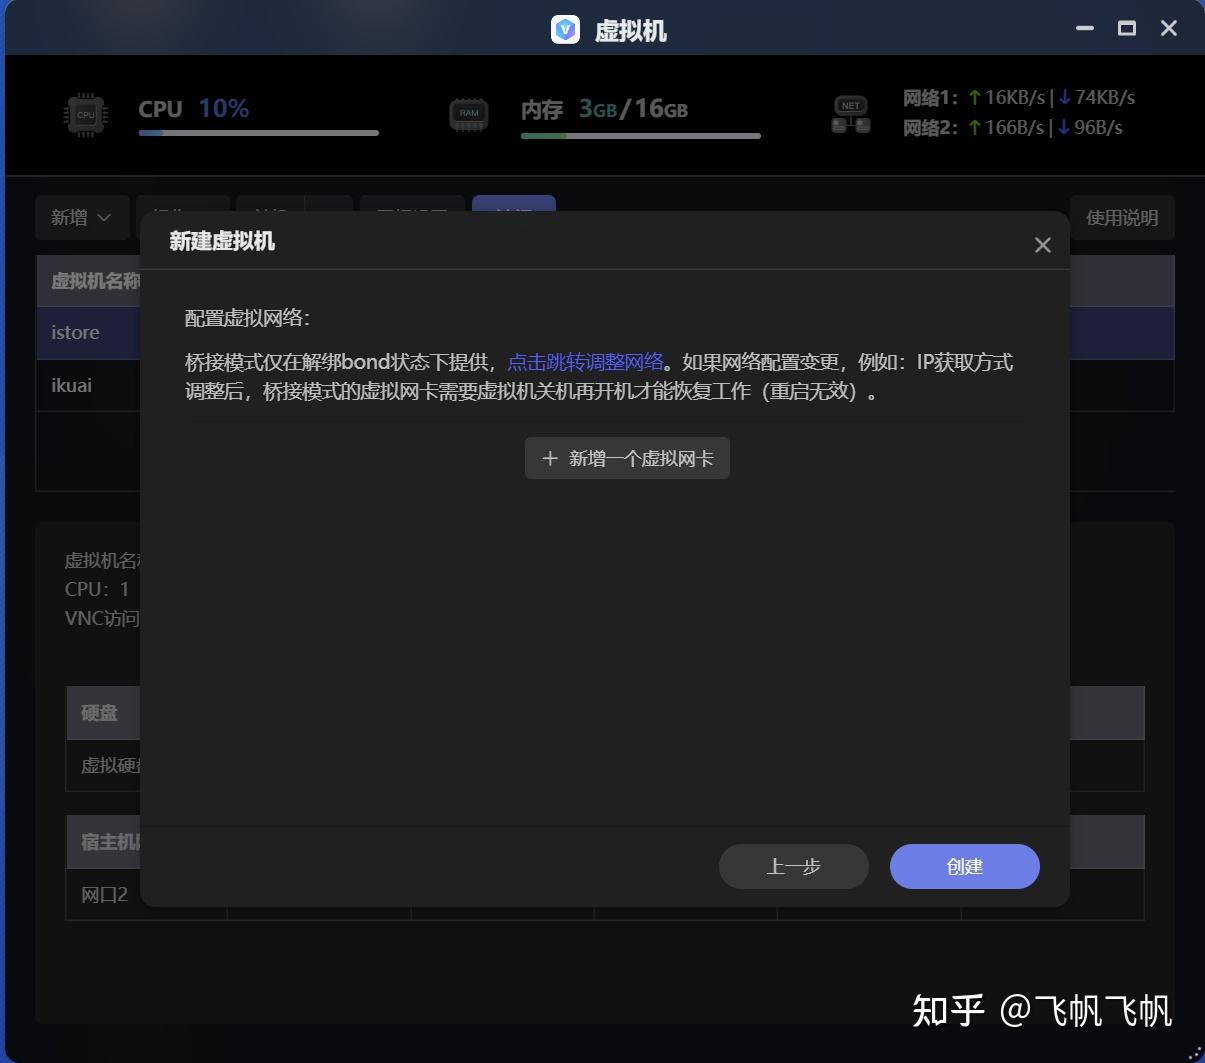Viewport: 1205px width, 1063px height.
Task: Click the chevron arrow next to 新增
Action: click(x=105, y=217)
